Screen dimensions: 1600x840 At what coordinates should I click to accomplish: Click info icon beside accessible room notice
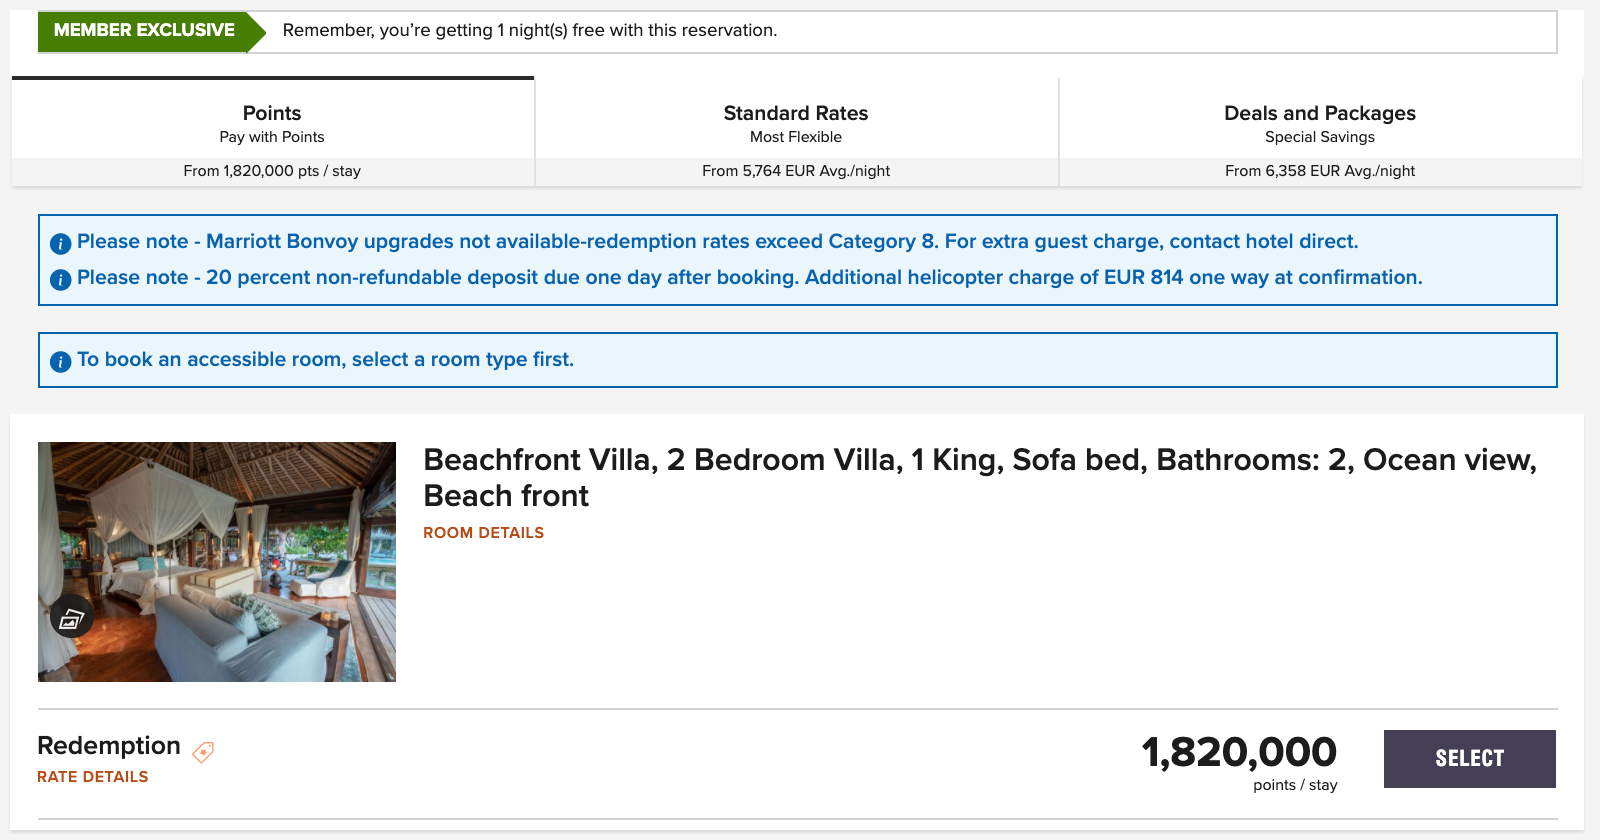(x=60, y=361)
